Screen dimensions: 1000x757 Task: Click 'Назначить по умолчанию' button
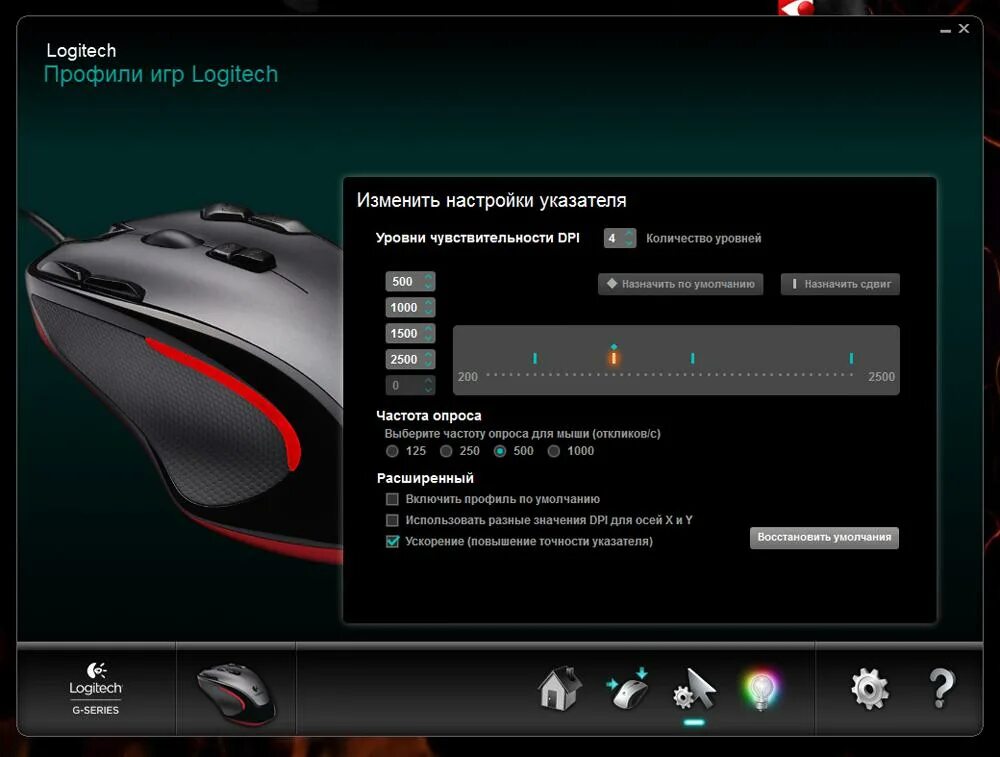(680, 284)
